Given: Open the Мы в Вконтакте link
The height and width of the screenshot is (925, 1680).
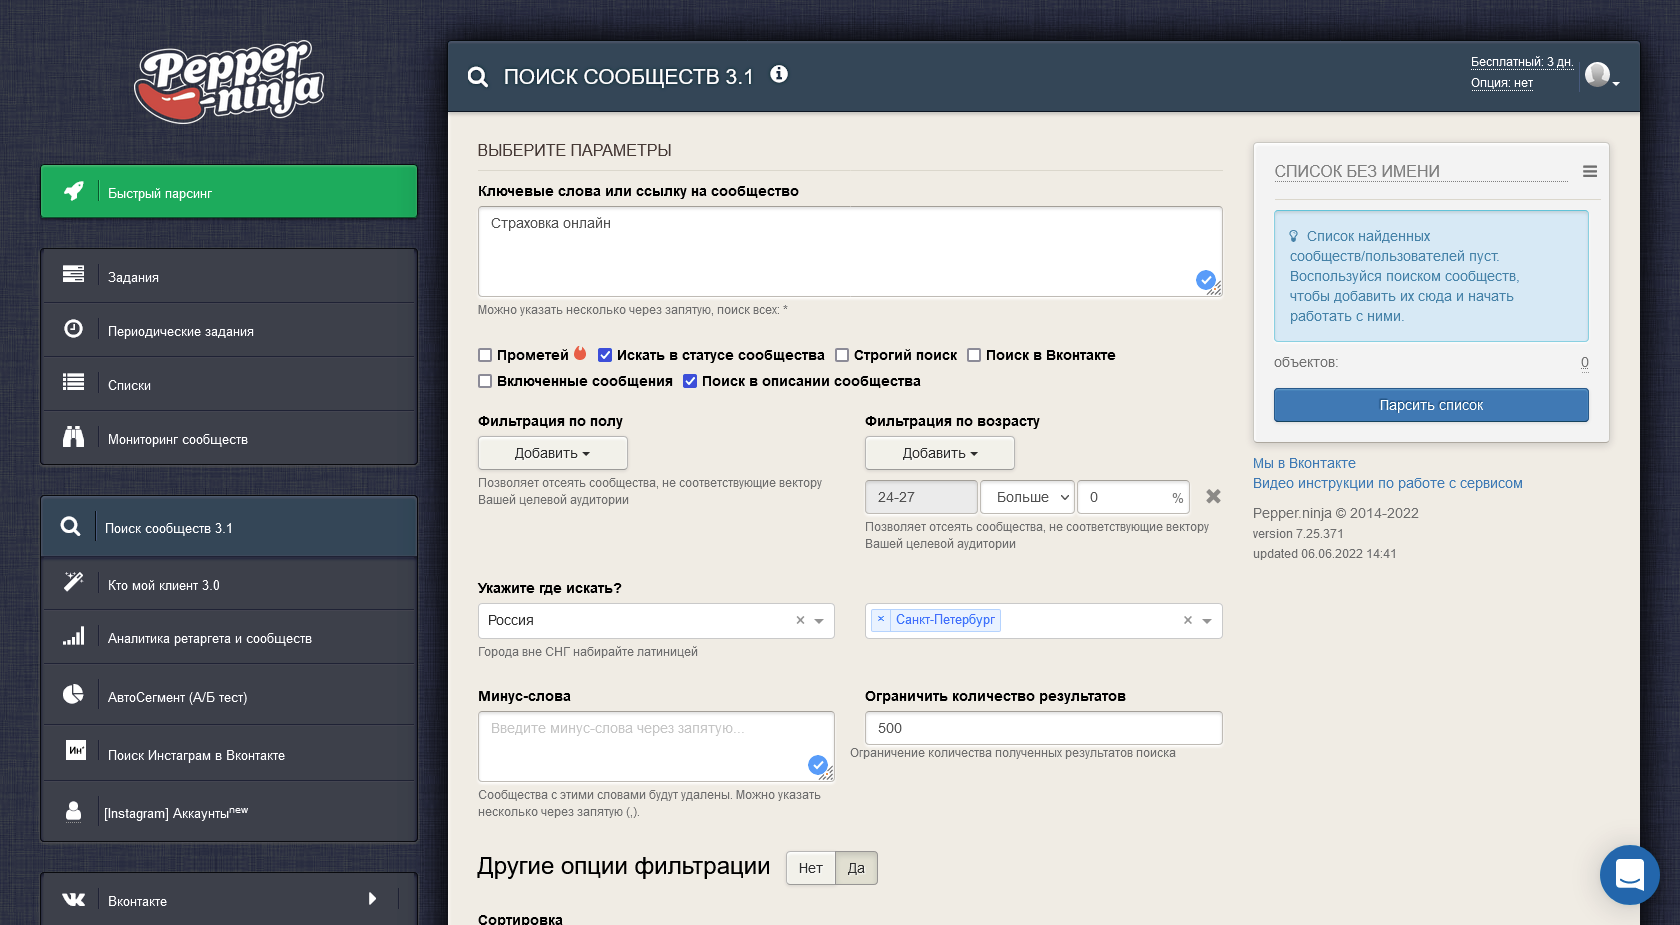Looking at the screenshot, I should 1304,463.
